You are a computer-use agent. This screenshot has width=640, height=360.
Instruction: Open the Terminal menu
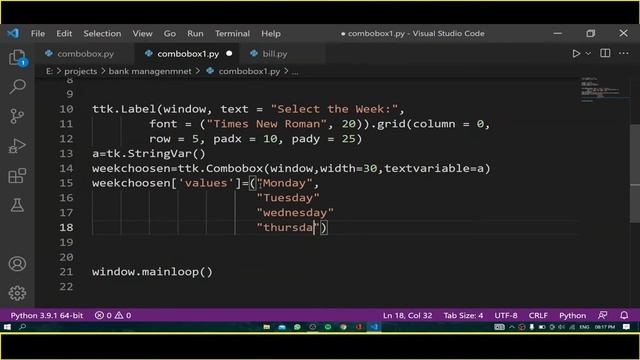(232, 33)
